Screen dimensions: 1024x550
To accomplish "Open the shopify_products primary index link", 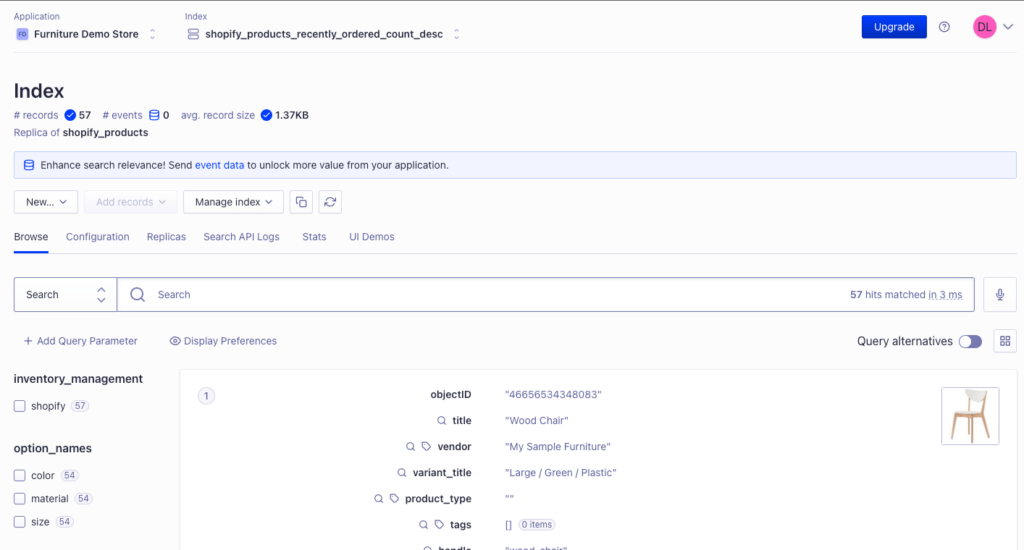I will [105, 133].
